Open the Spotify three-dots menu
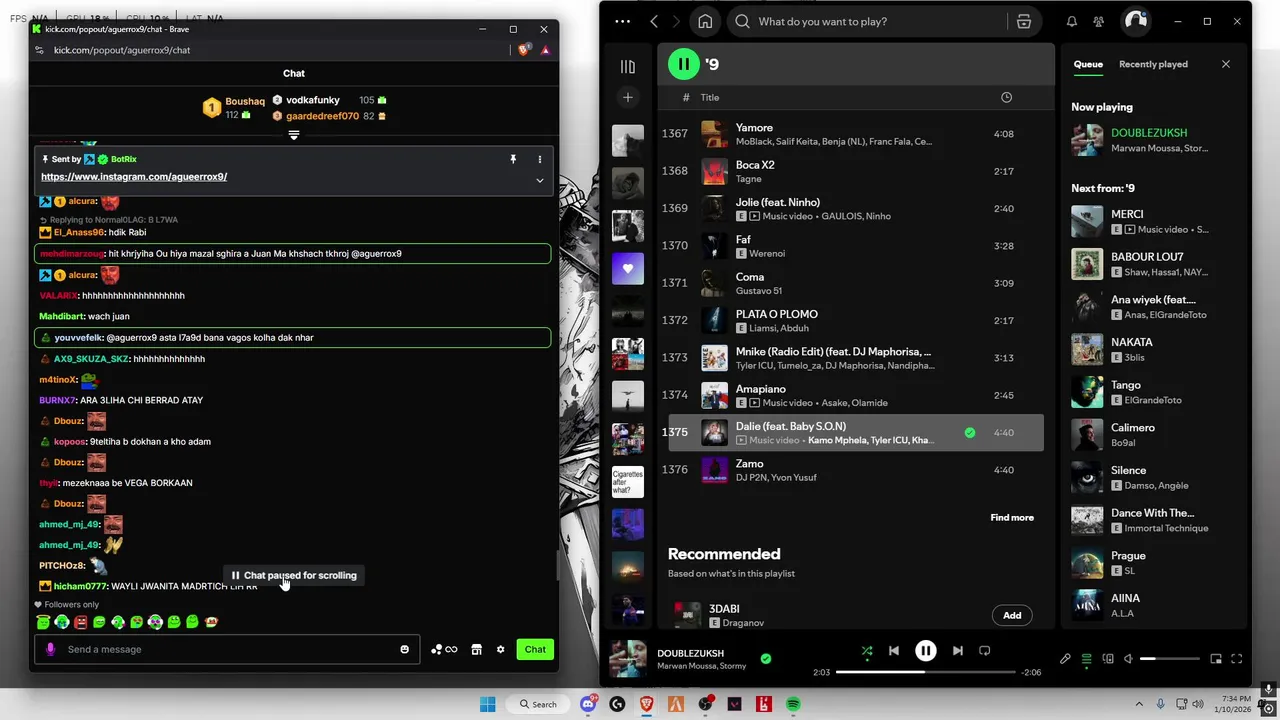1280x720 pixels. 622,21
